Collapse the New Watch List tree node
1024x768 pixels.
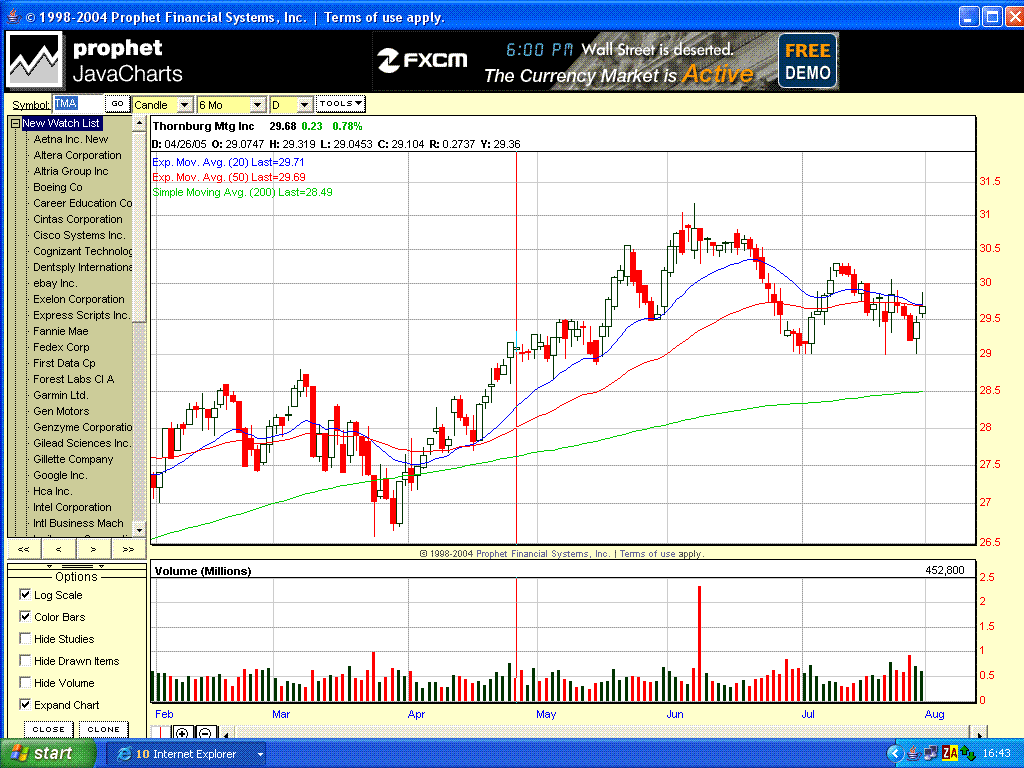[x=15, y=123]
